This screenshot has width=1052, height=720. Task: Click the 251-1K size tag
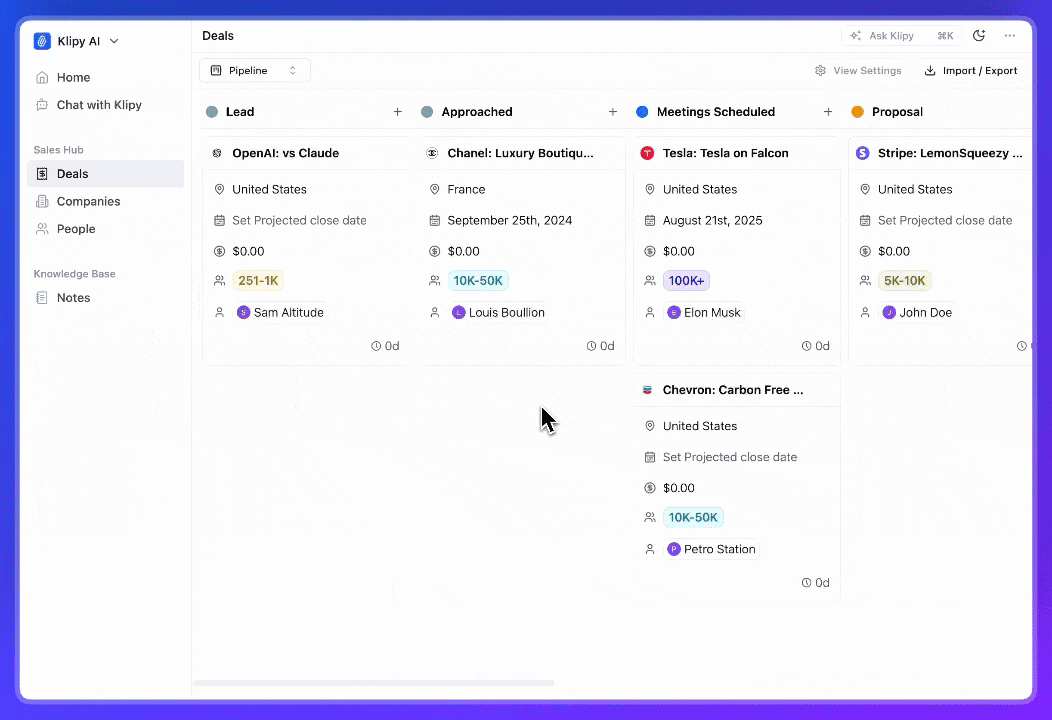258,280
